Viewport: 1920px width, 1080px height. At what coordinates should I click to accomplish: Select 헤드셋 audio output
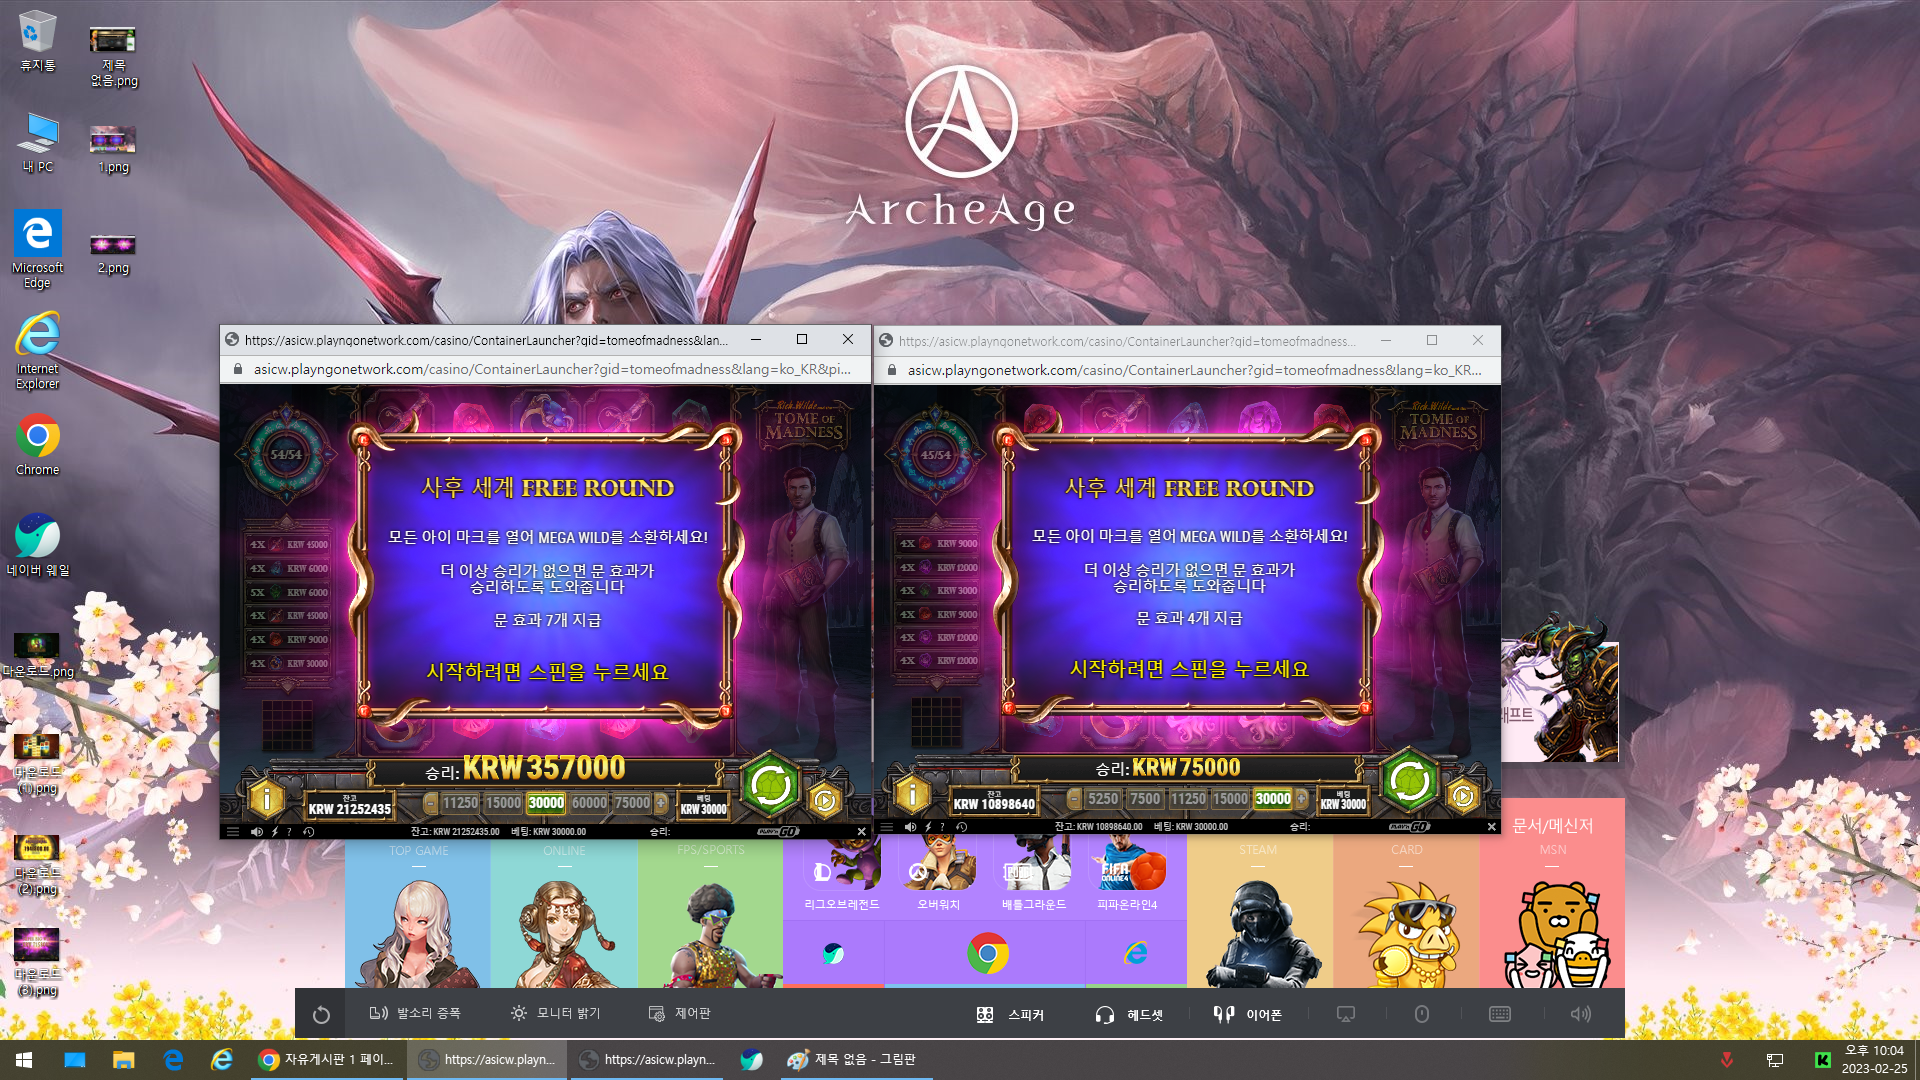(x=1129, y=1014)
